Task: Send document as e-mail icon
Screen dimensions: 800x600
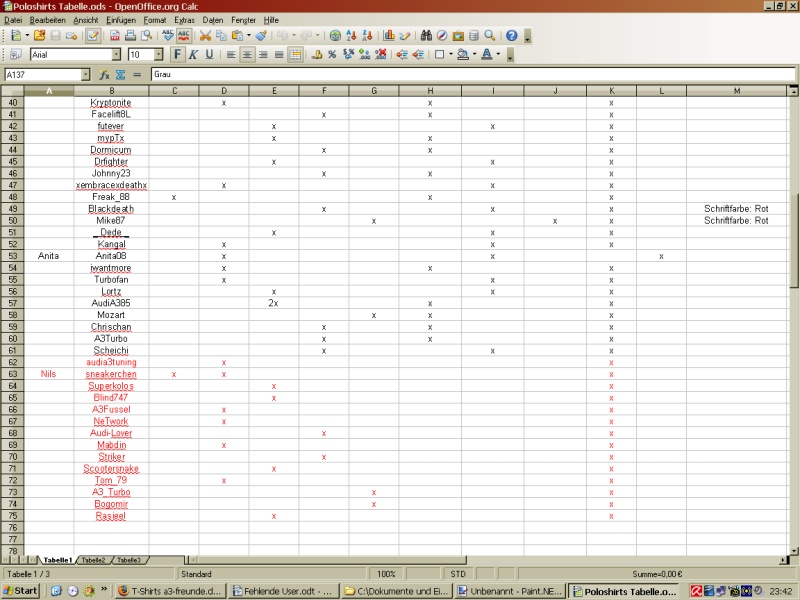Action: (x=71, y=36)
